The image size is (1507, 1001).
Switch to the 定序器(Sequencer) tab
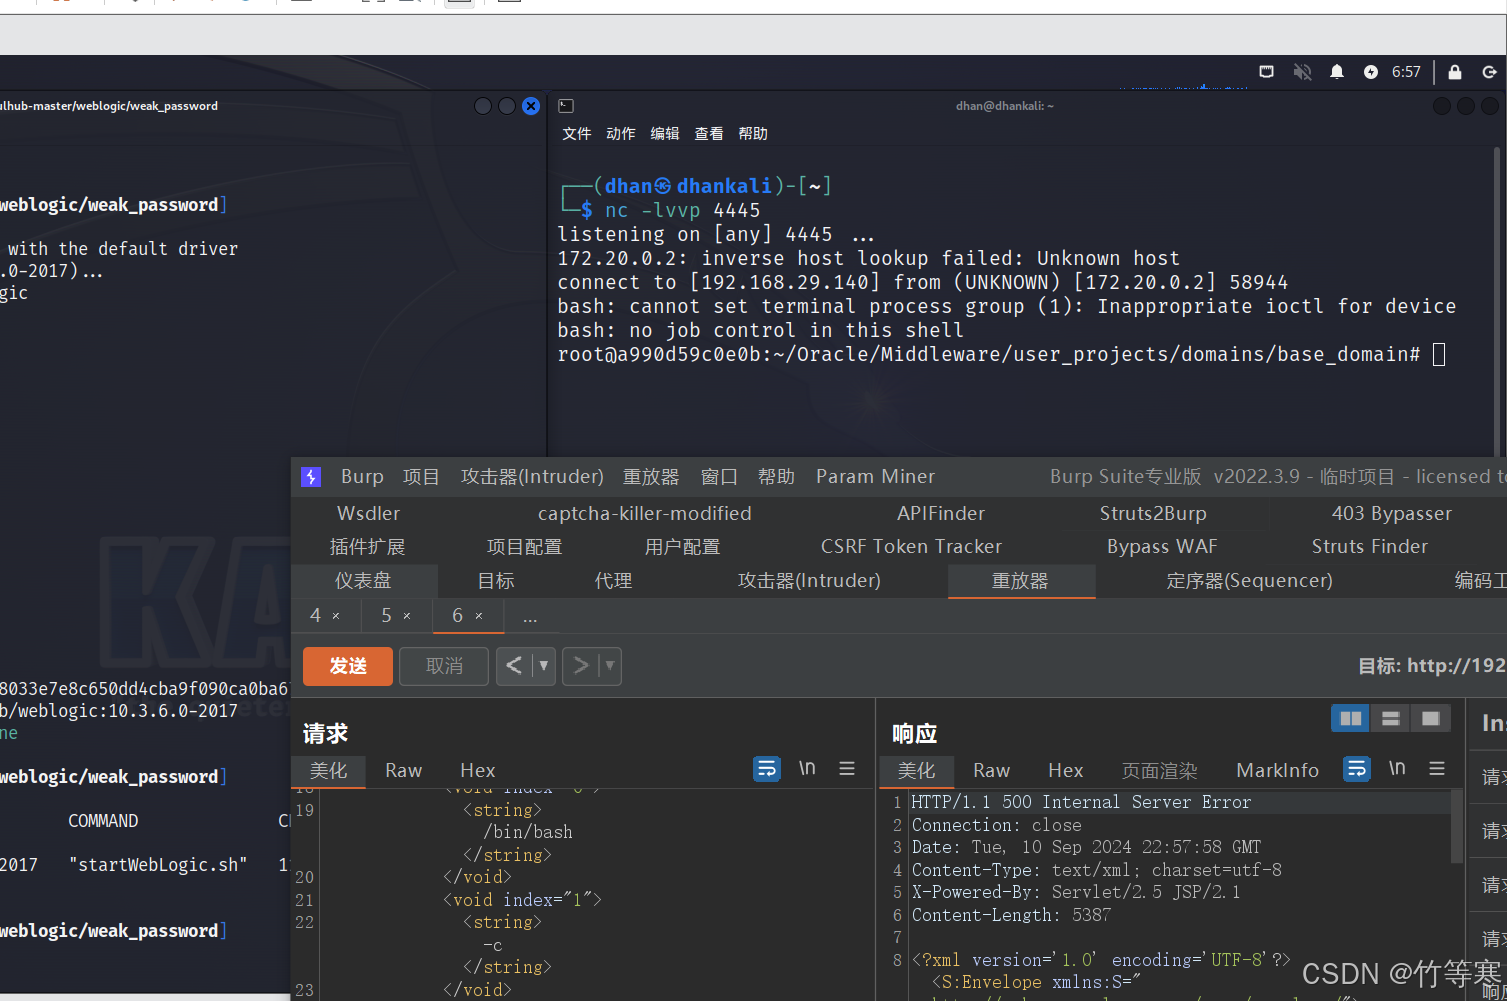[1250, 581]
